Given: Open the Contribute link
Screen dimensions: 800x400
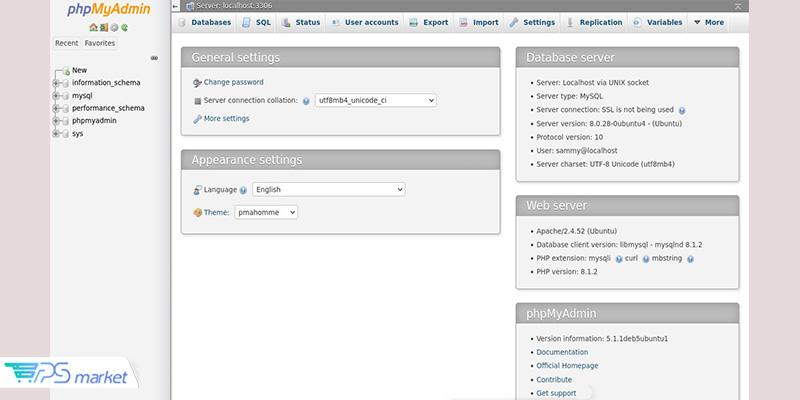Looking at the screenshot, I should pyautogui.click(x=554, y=380).
